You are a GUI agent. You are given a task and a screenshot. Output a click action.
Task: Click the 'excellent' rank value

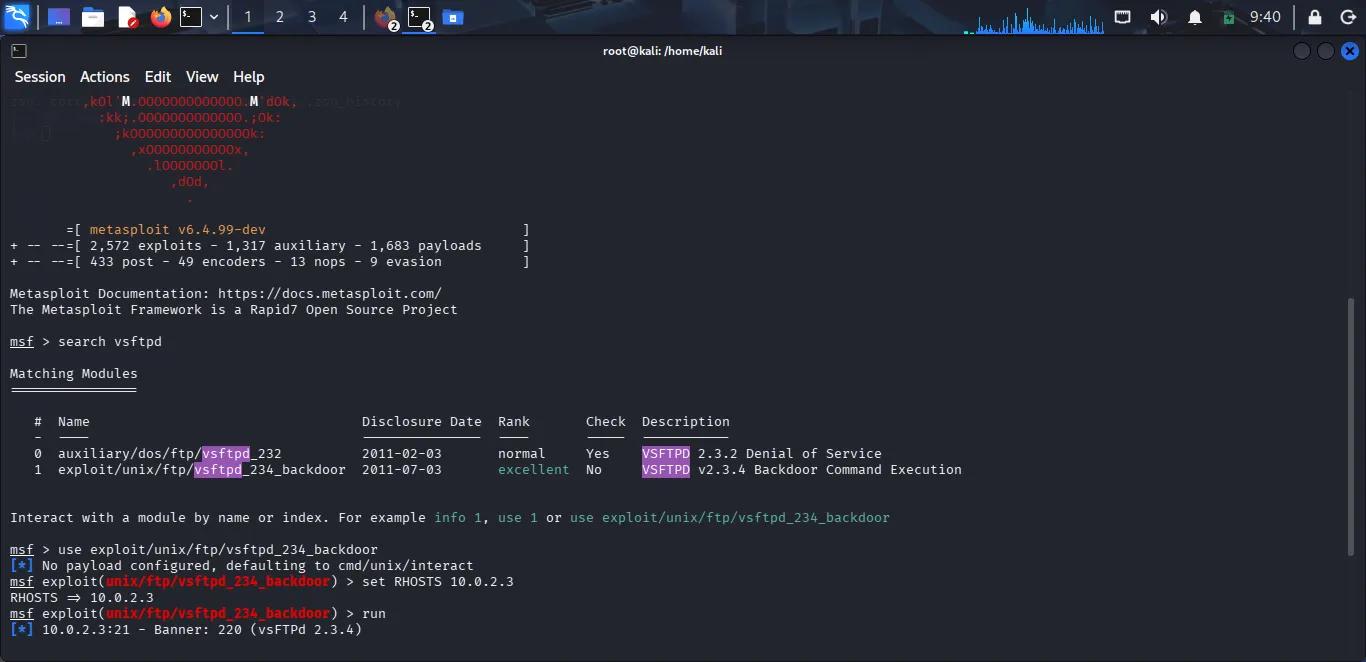pyautogui.click(x=534, y=470)
